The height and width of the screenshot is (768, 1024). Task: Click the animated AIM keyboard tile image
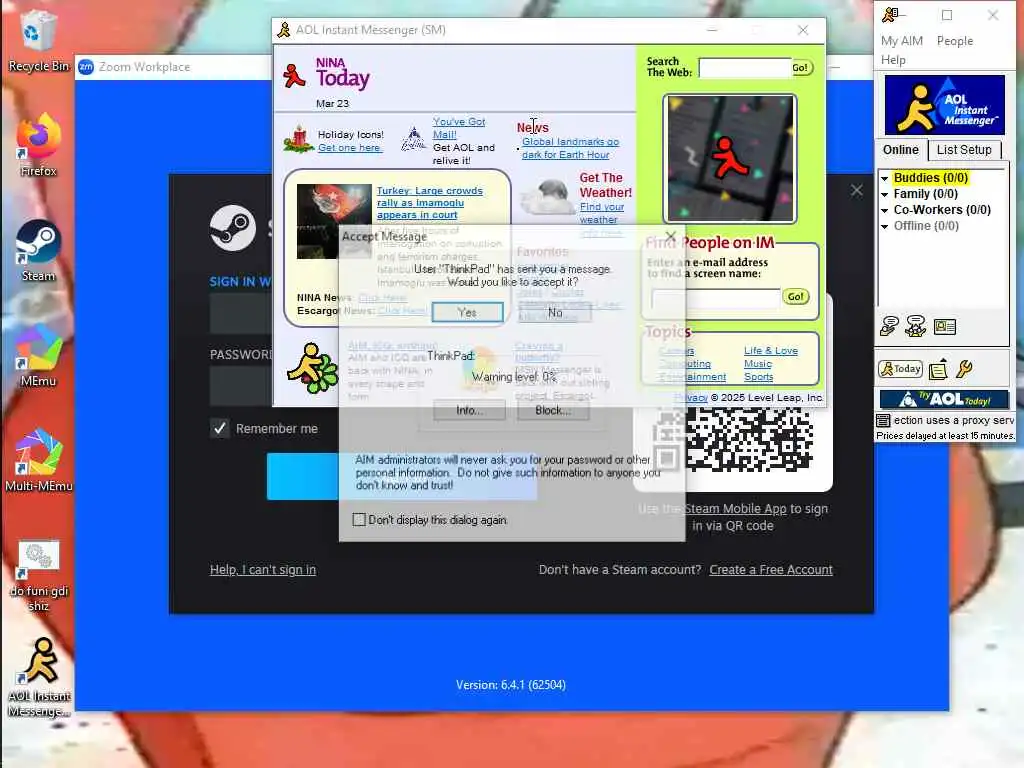(x=729, y=159)
